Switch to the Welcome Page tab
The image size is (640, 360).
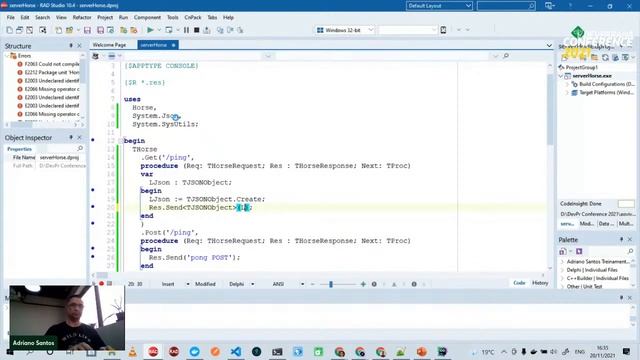click(x=109, y=45)
